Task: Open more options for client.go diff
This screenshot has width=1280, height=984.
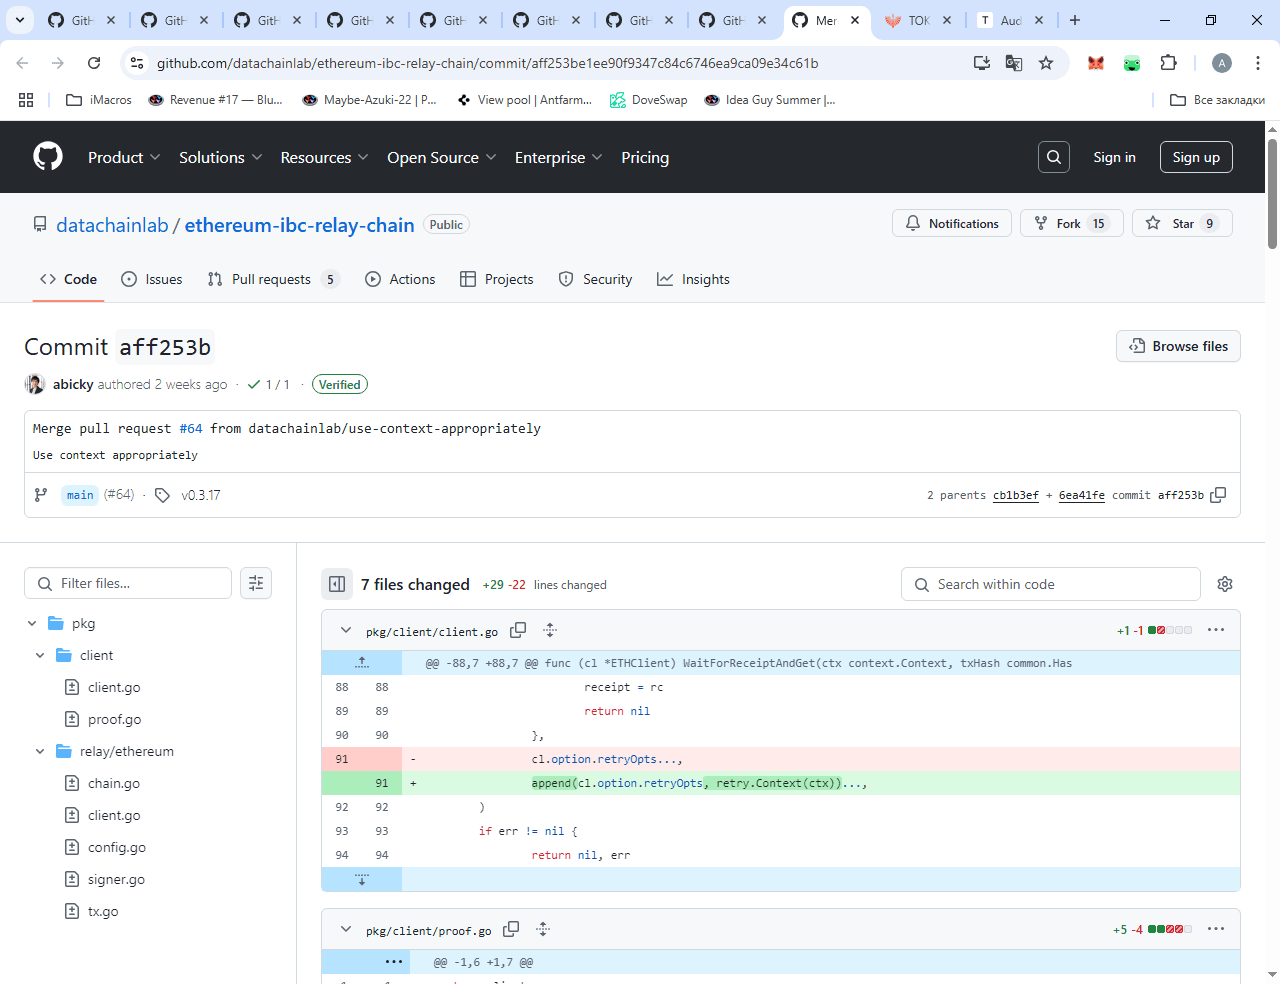Action: tap(1216, 630)
